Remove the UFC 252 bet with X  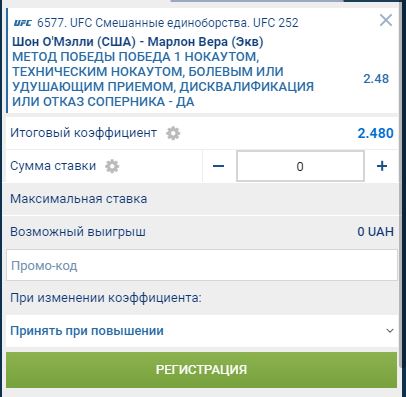[x=386, y=20]
